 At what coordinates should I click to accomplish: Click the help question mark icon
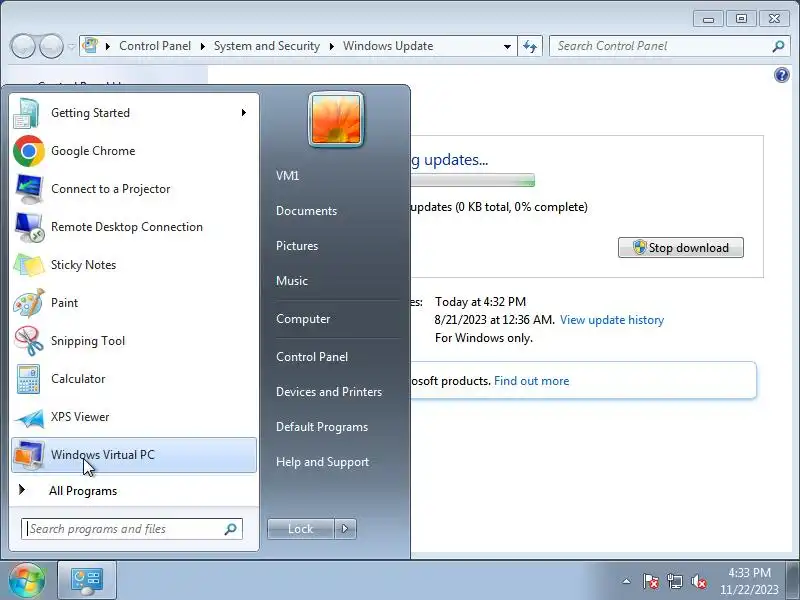781,76
